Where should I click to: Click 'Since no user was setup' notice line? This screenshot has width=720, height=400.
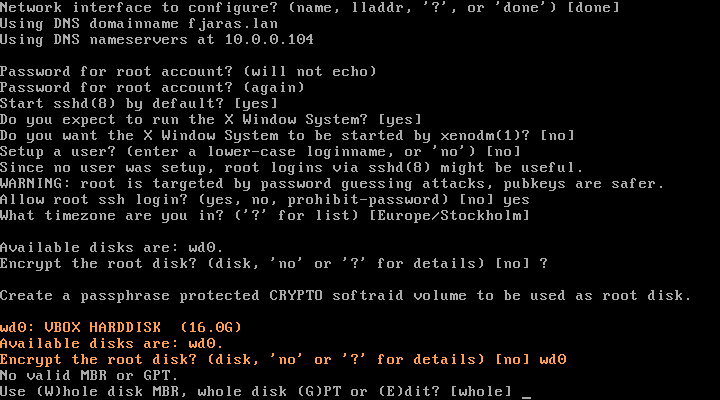290,168
